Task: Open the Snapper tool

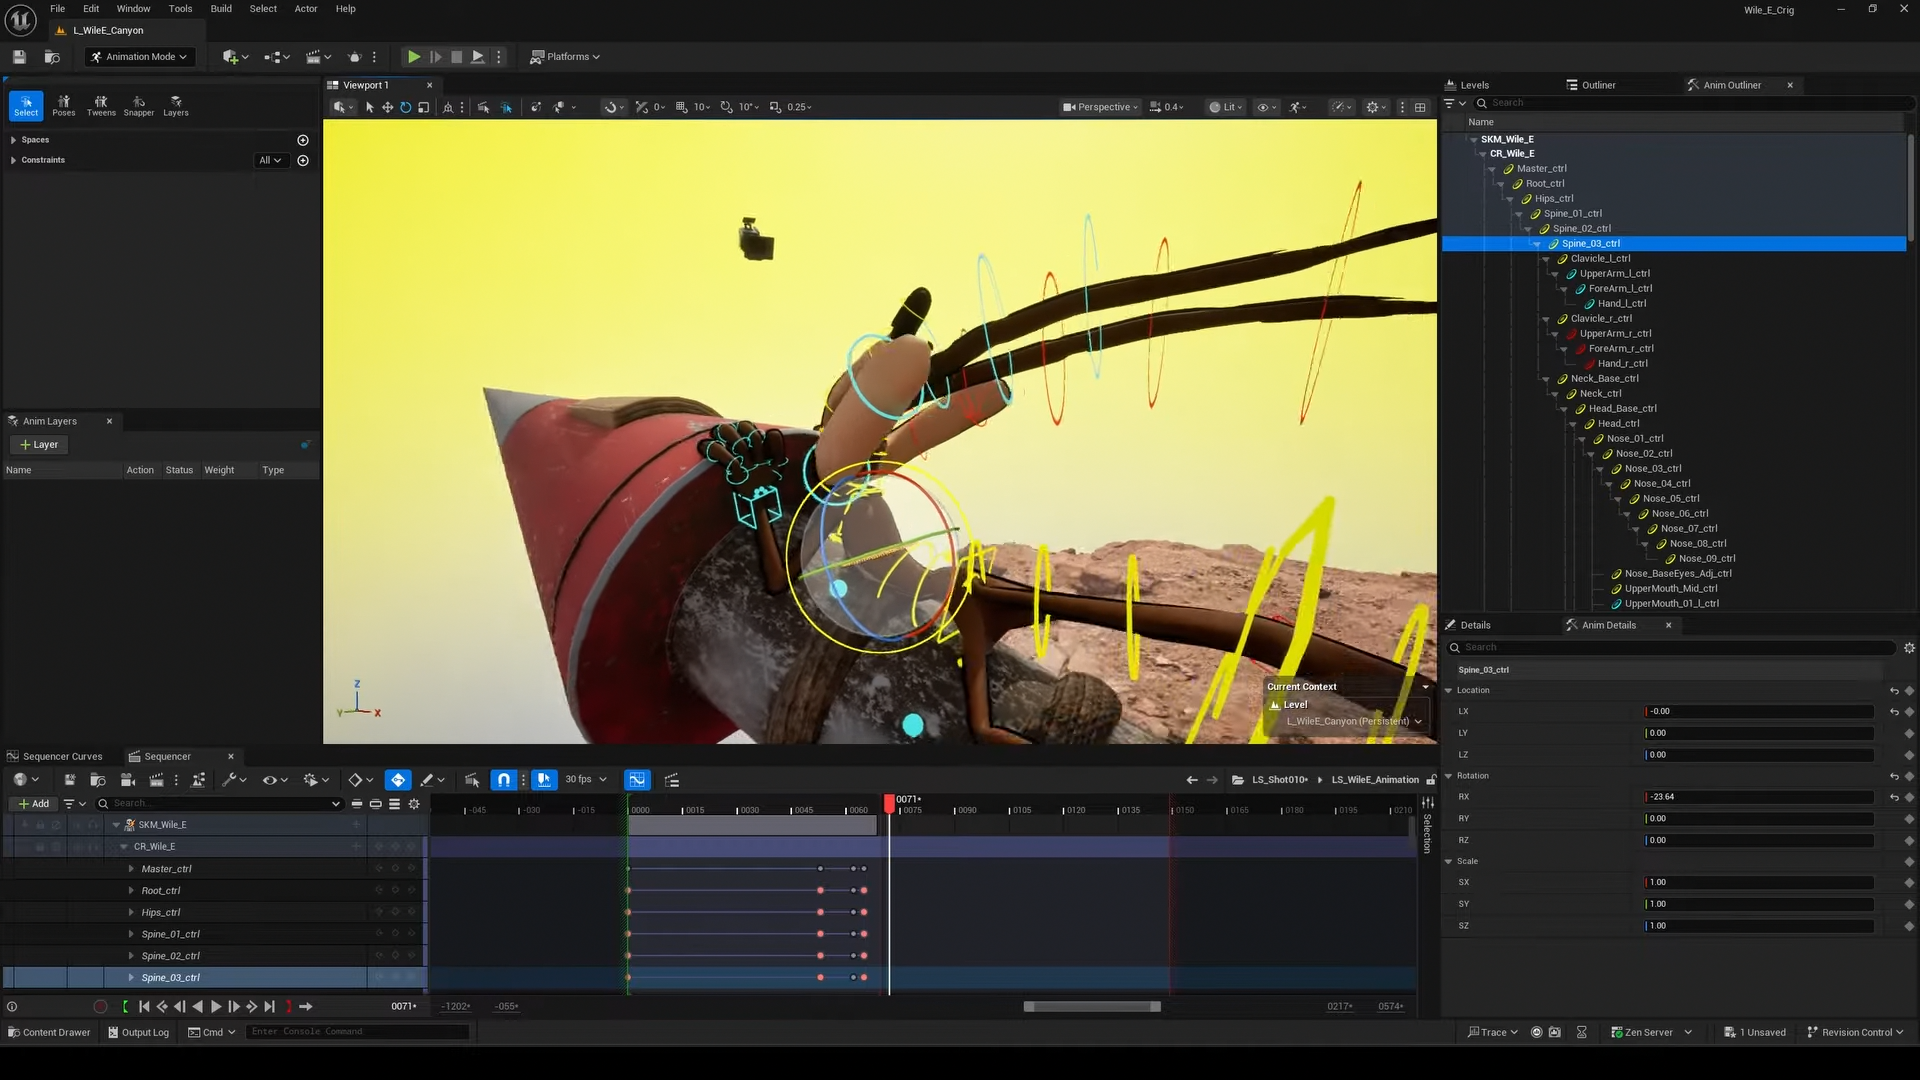Action: click(x=139, y=105)
